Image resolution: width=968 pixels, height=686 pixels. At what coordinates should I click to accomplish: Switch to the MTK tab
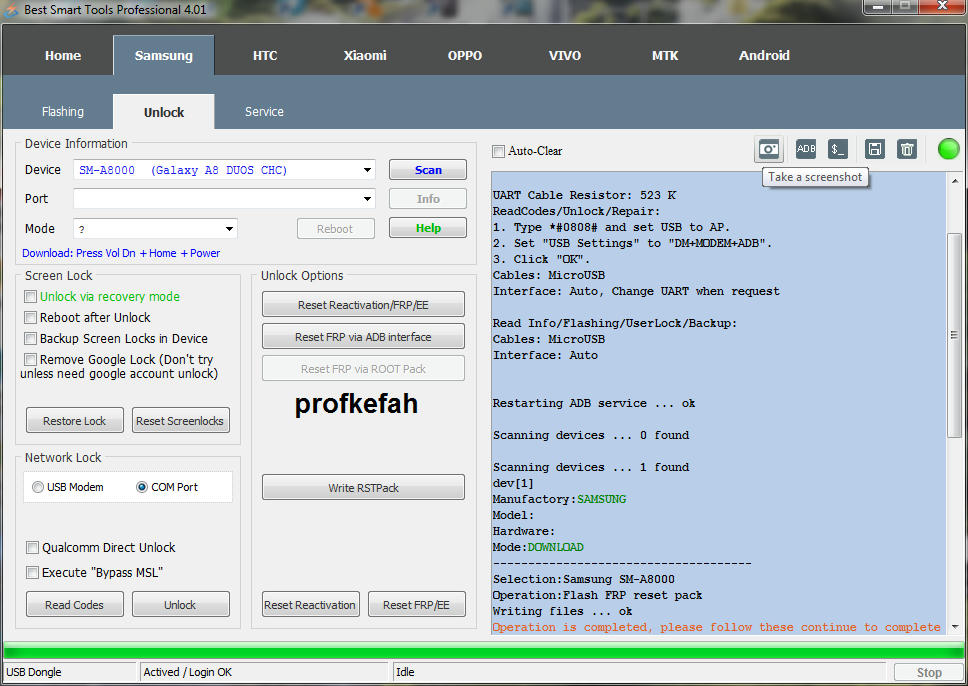click(x=665, y=56)
